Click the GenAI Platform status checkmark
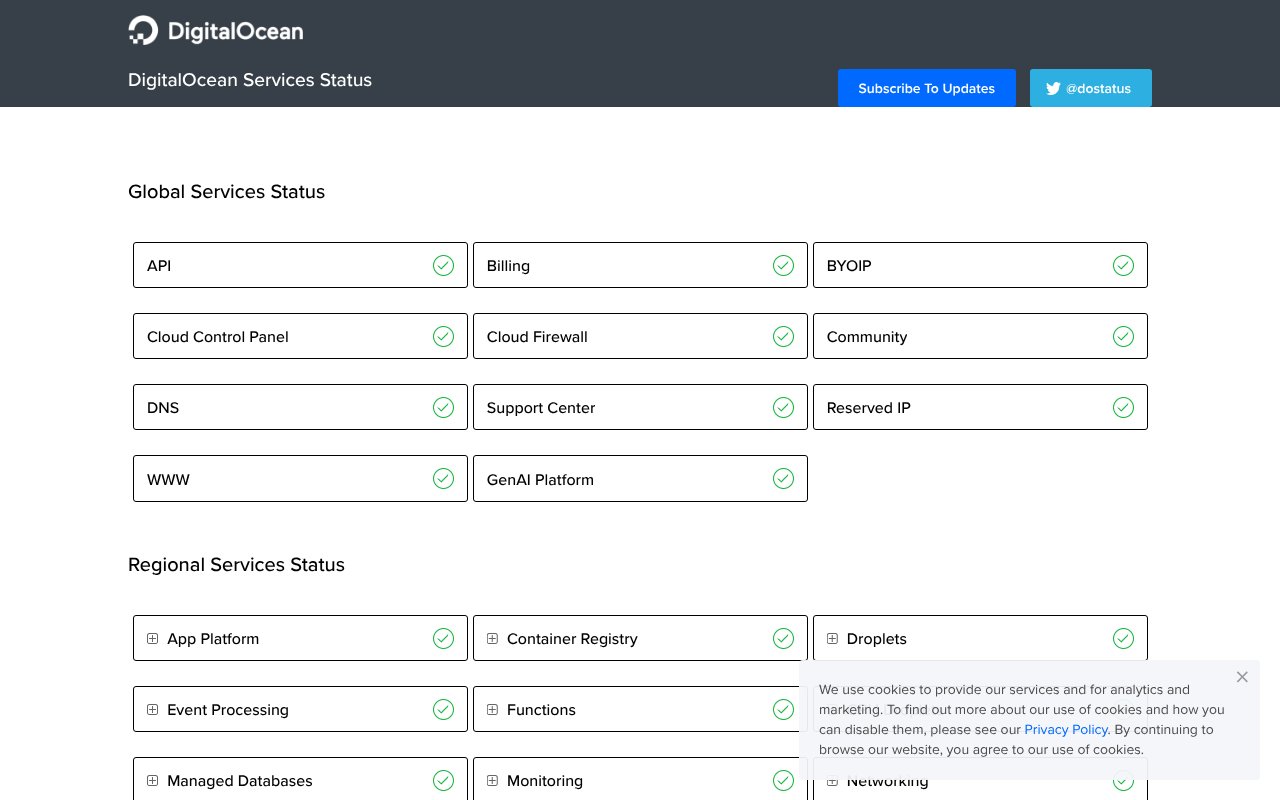The height and width of the screenshot is (800, 1280). tap(783, 479)
